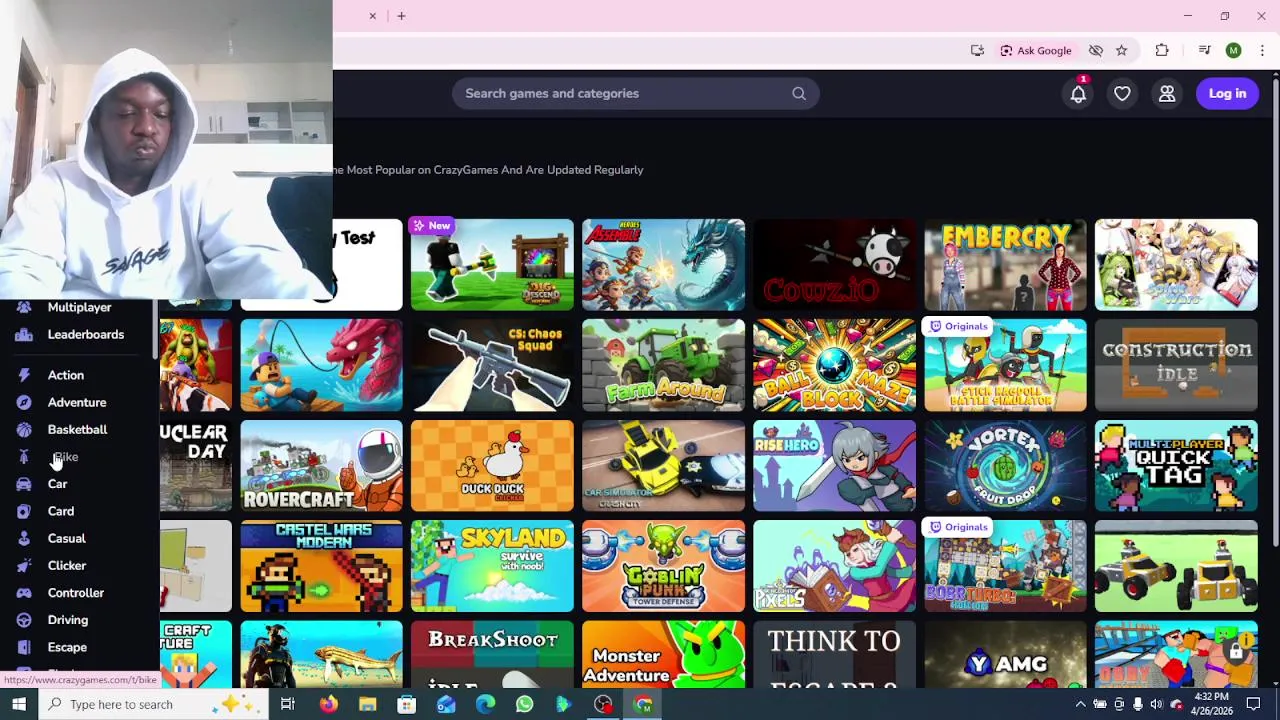The width and height of the screenshot is (1280, 720).
Task: Focus the Search games and categories field
Action: [x=635, y=93]
